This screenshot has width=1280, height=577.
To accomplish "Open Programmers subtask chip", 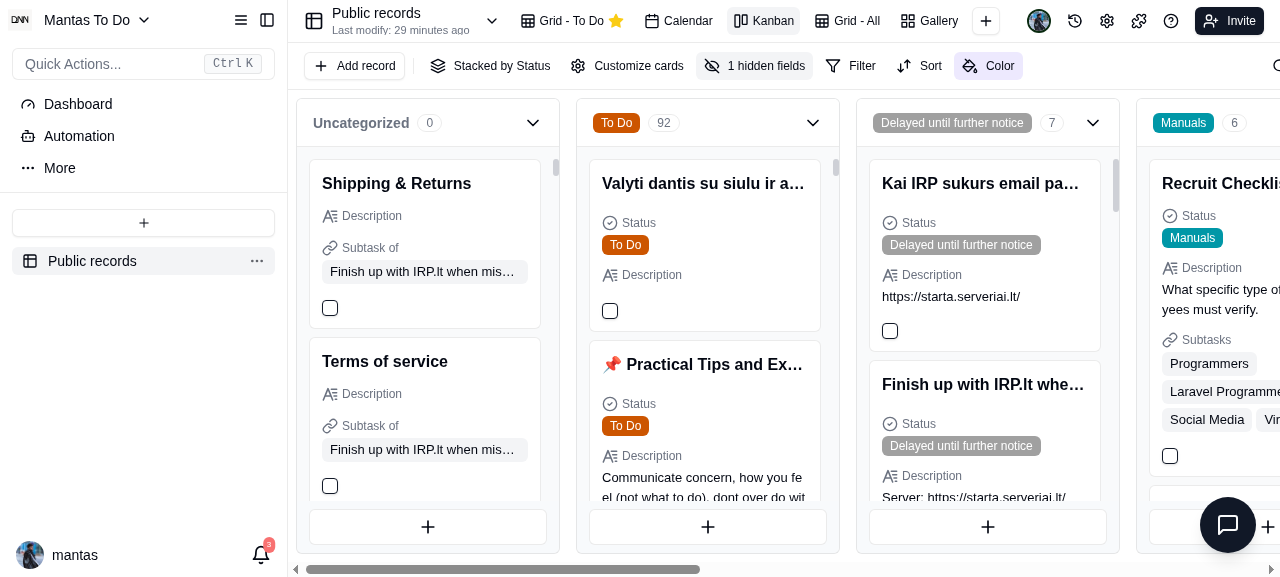I will [1209, 364].
